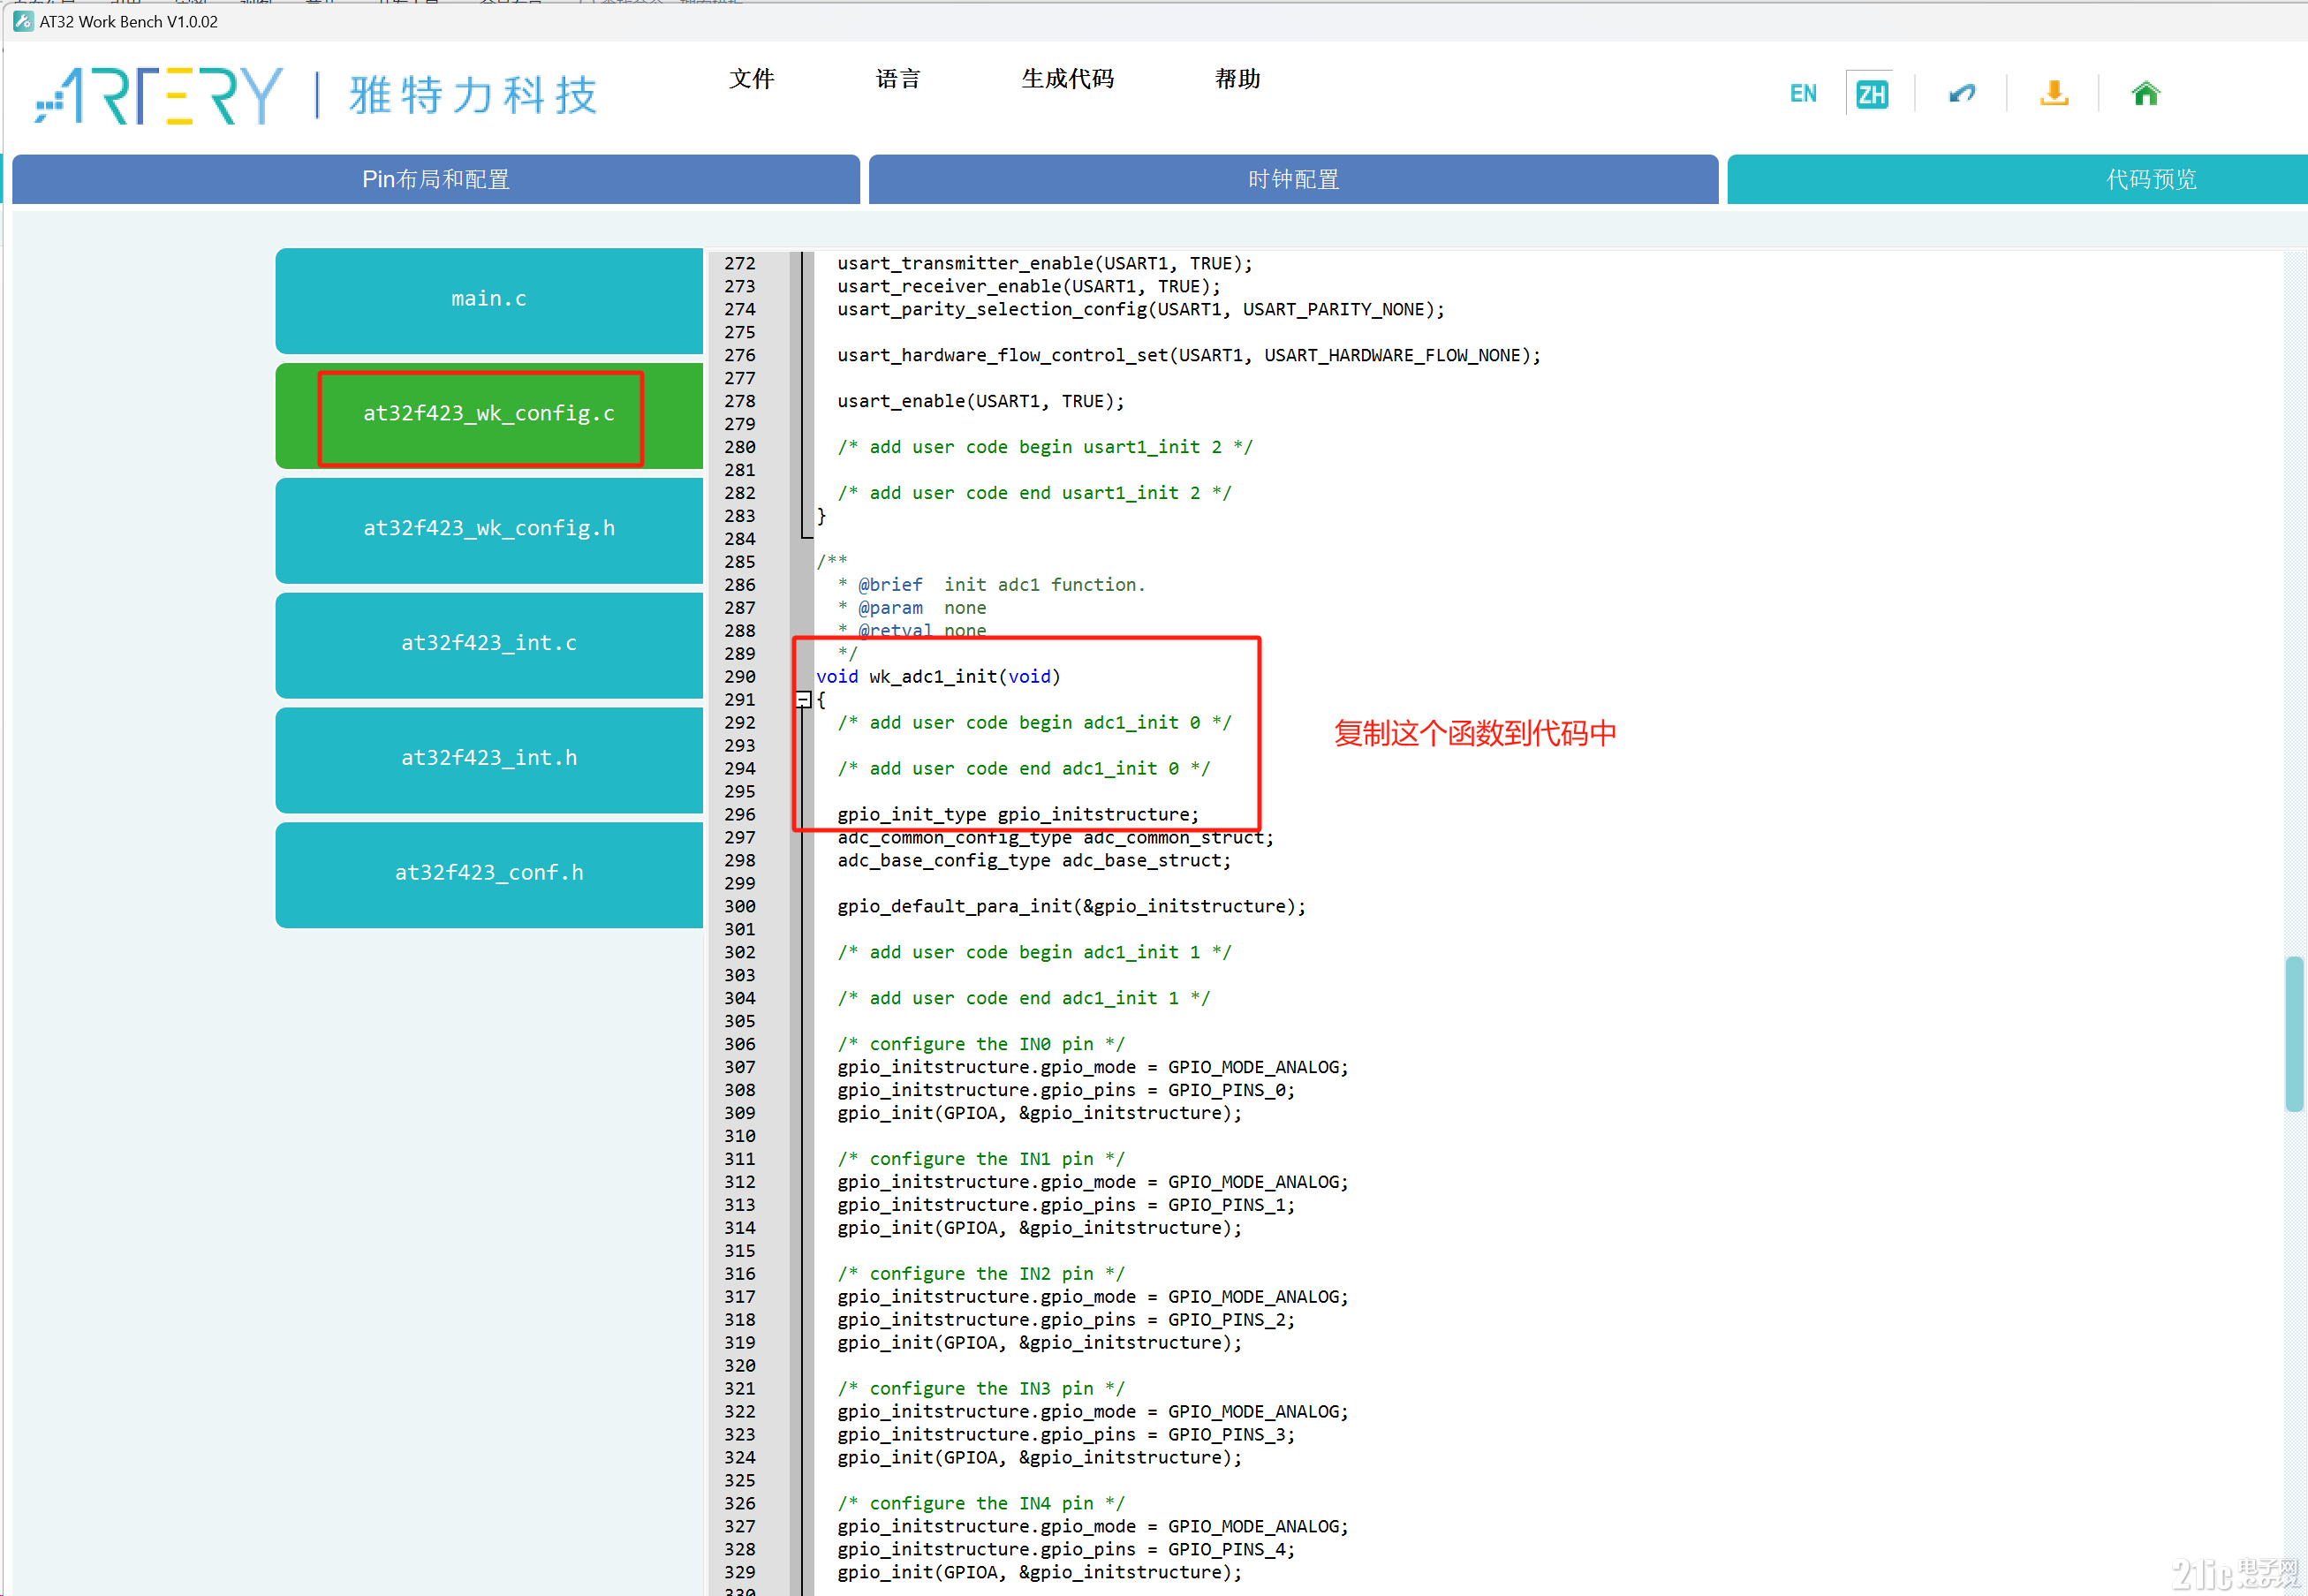Open at32f423_int.c preview
Viewport: 2308px width, 1596px height.
click(489, 644)
